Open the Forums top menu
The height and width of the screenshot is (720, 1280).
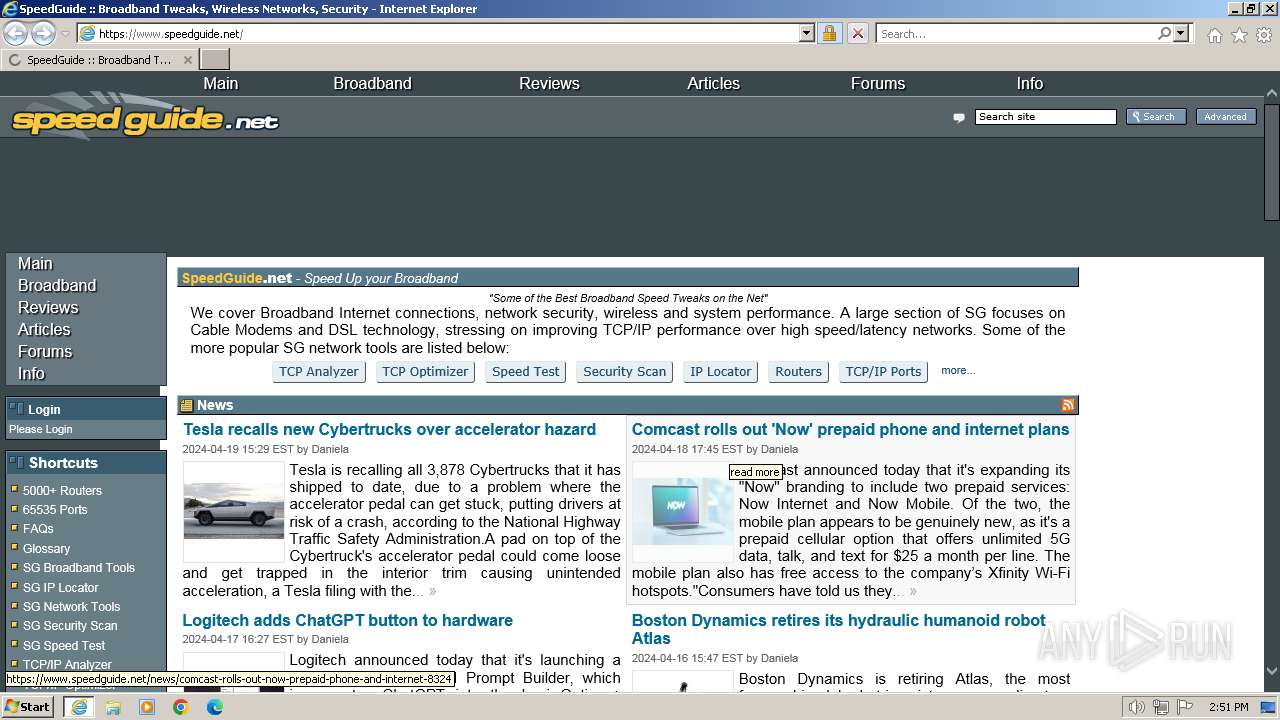(x=878, y=83)
